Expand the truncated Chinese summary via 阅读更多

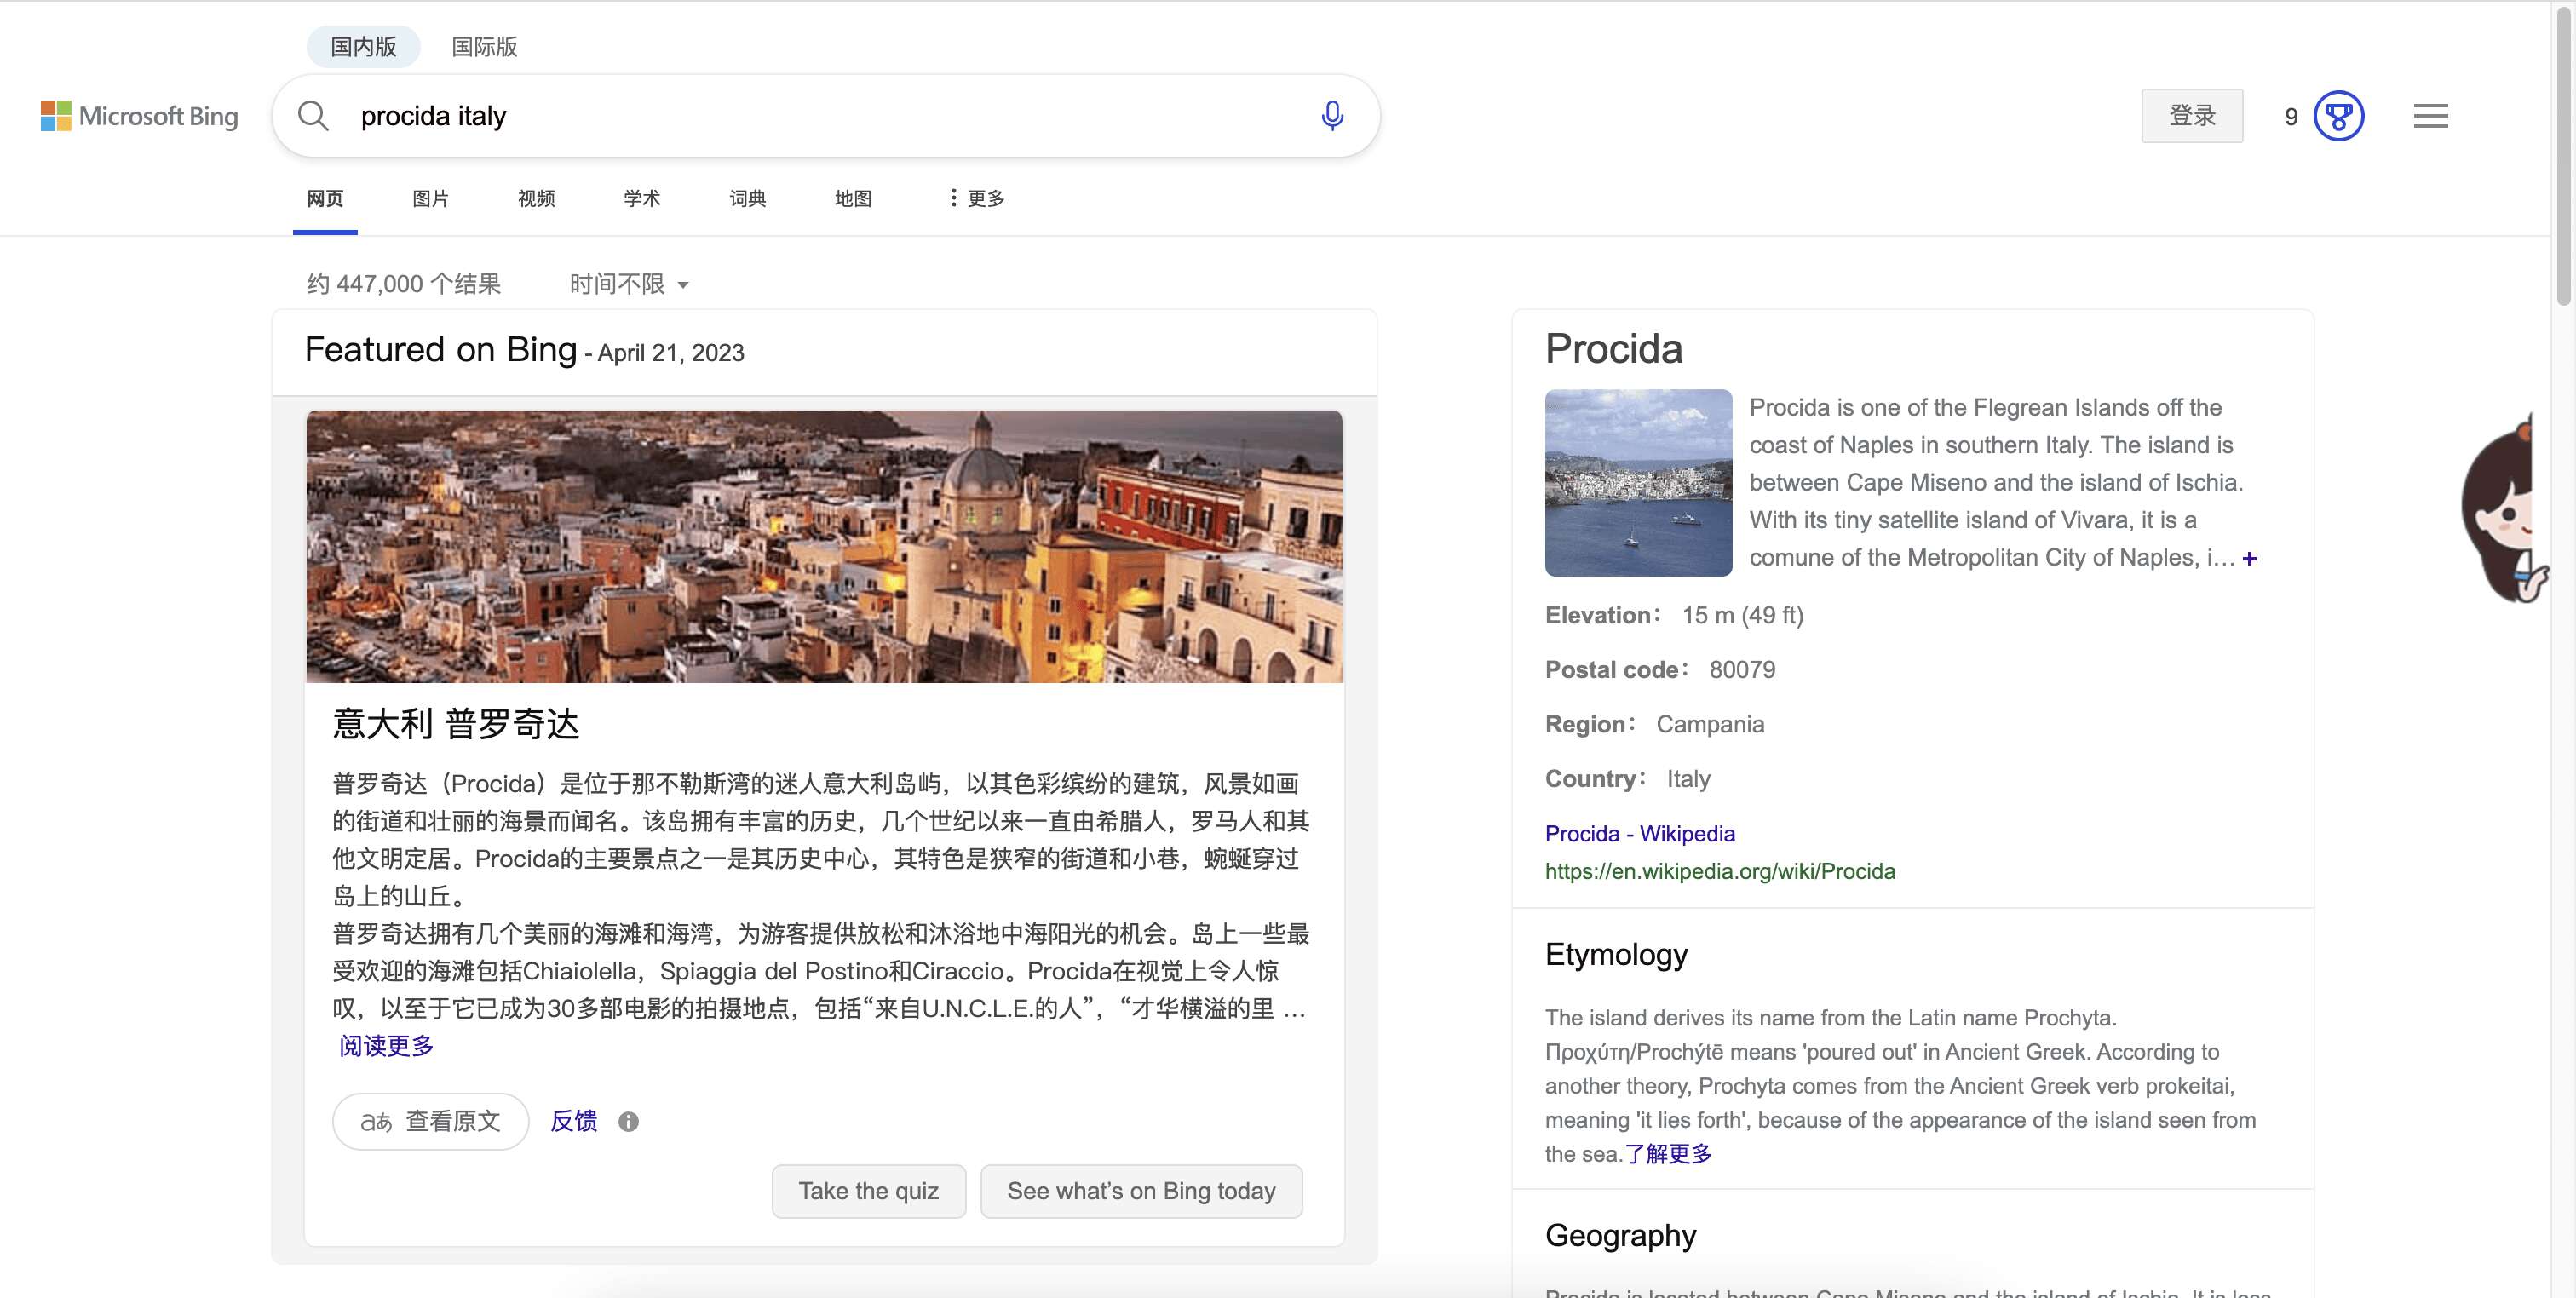click(x=384, y=1046)
